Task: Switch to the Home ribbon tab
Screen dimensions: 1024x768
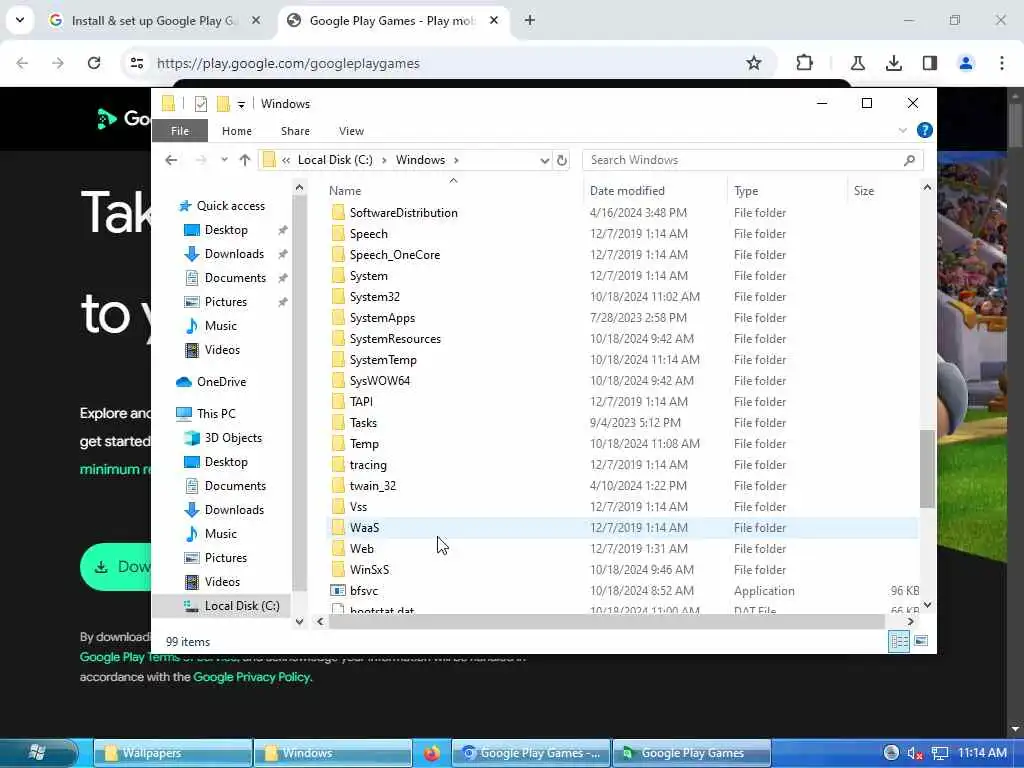Action: coord(236,131)
